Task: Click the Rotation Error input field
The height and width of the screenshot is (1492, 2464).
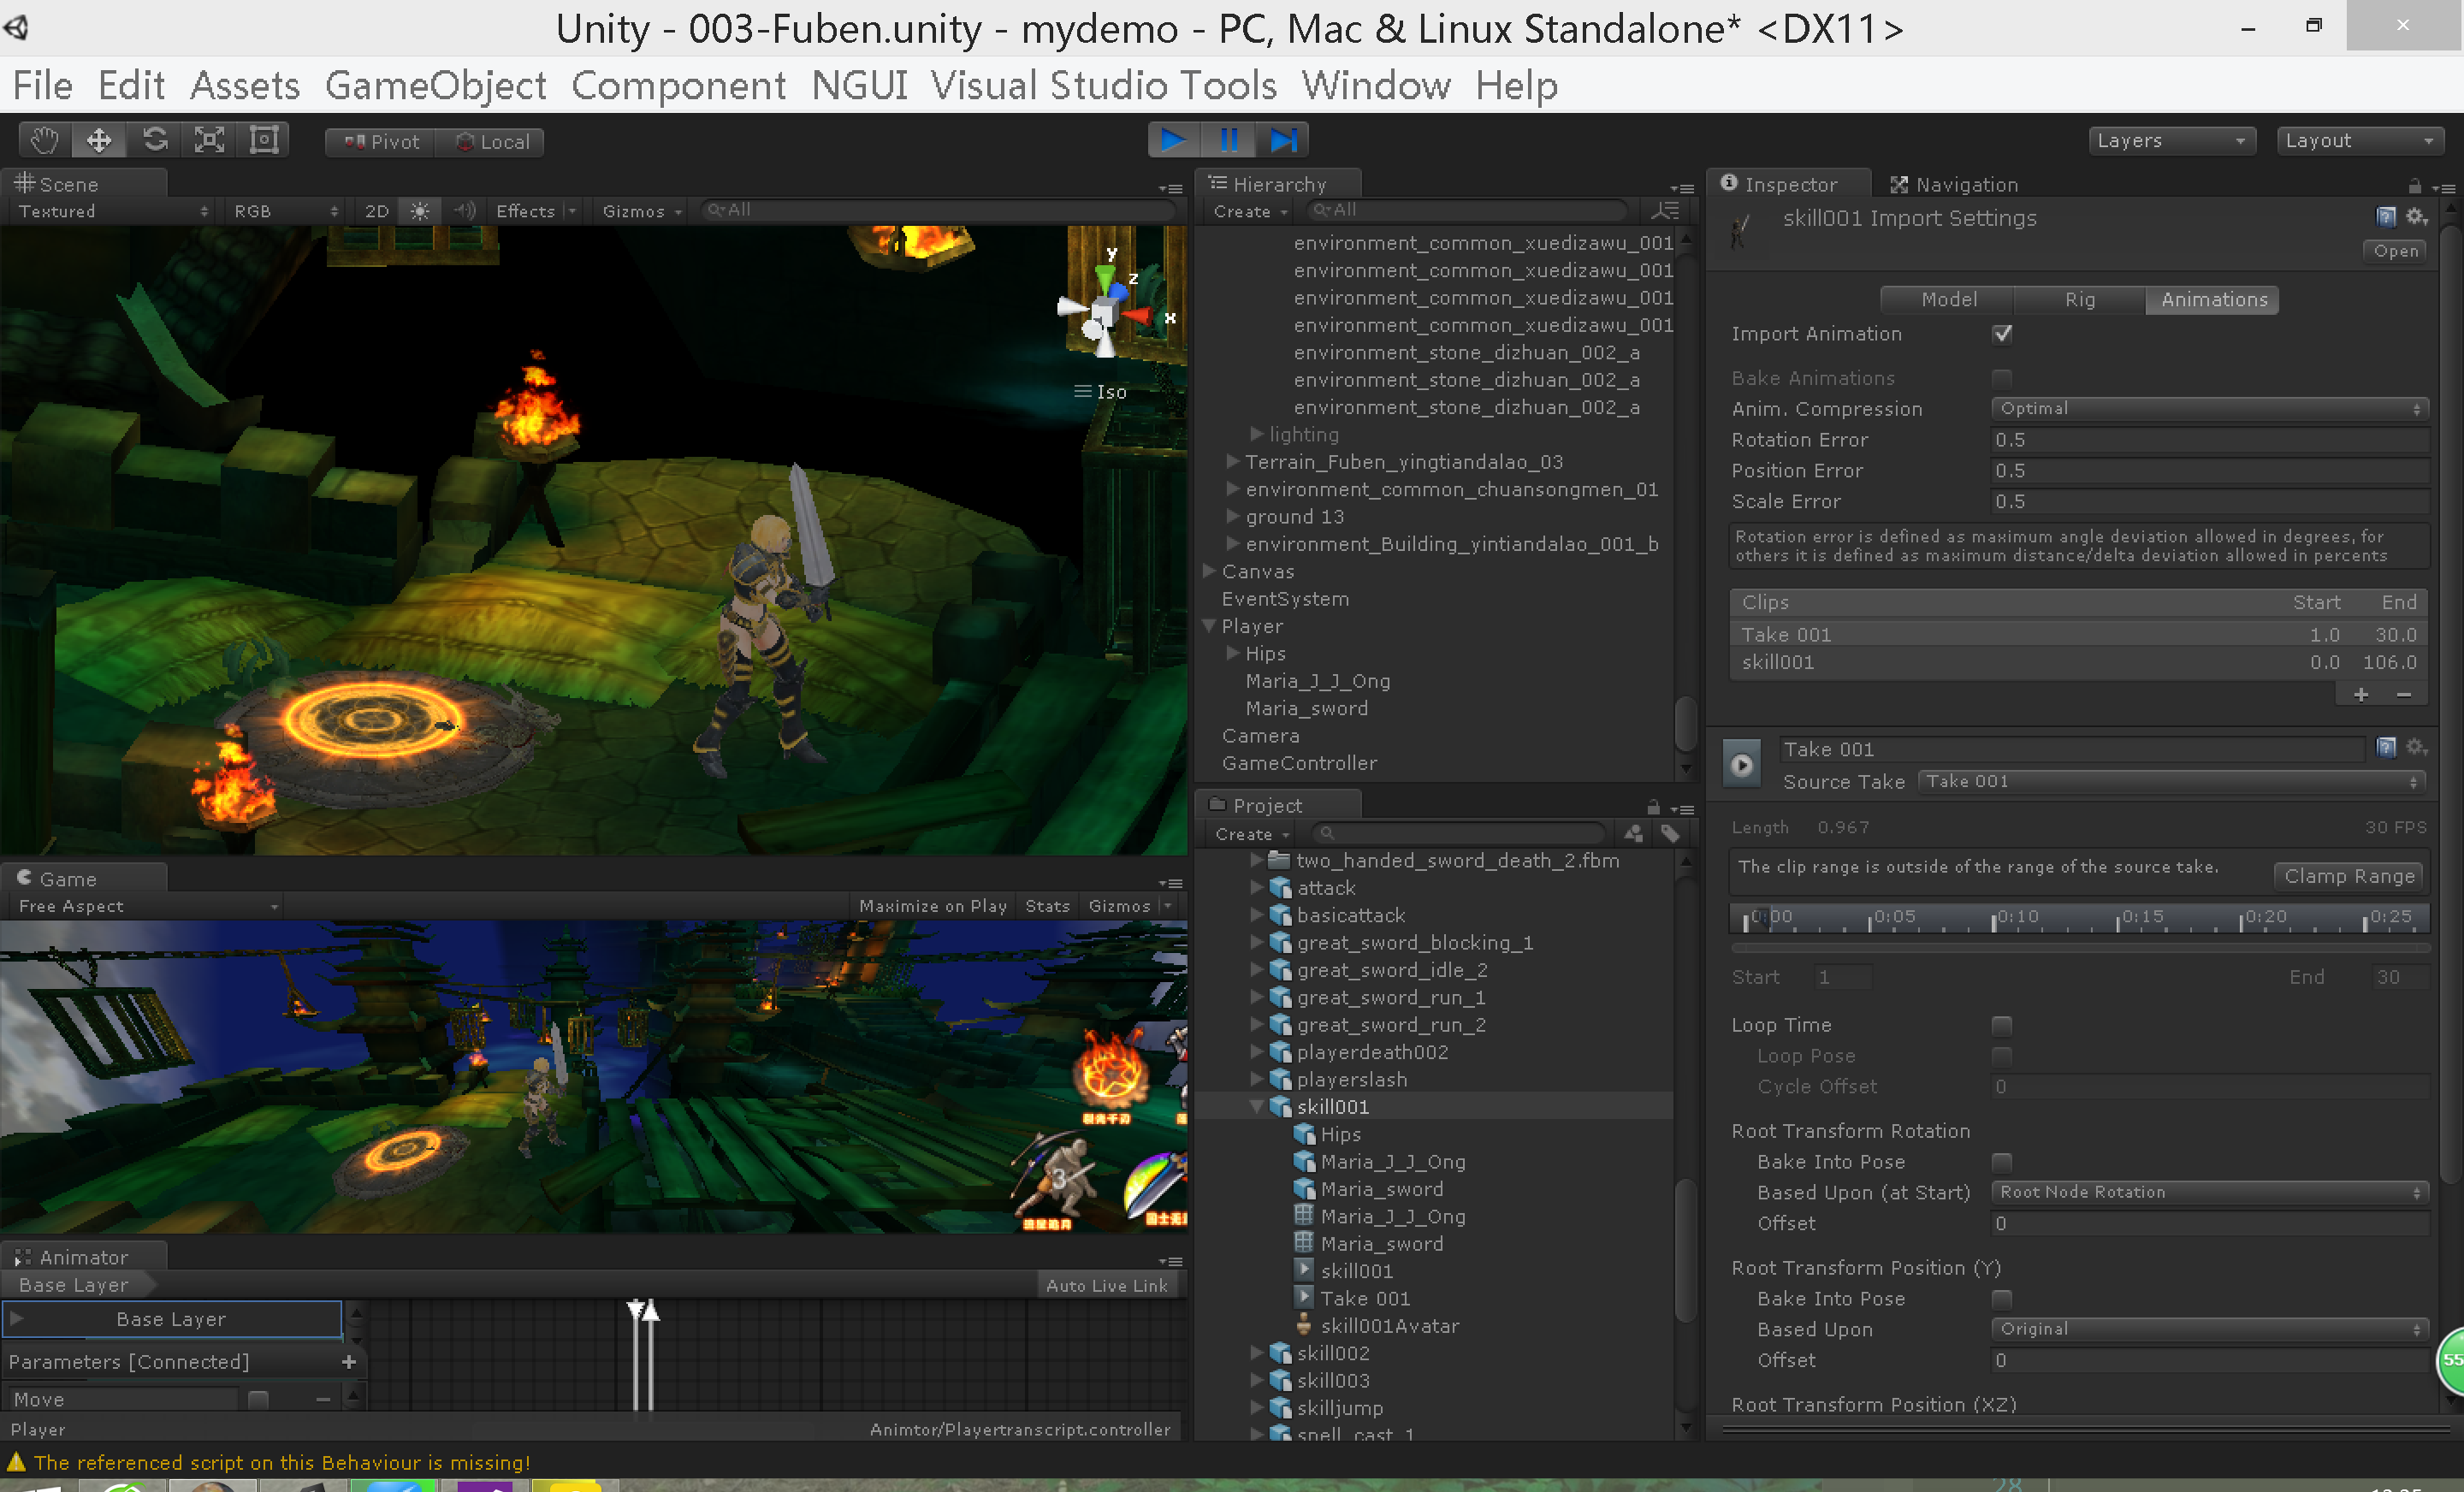Action: [2209, 440]
